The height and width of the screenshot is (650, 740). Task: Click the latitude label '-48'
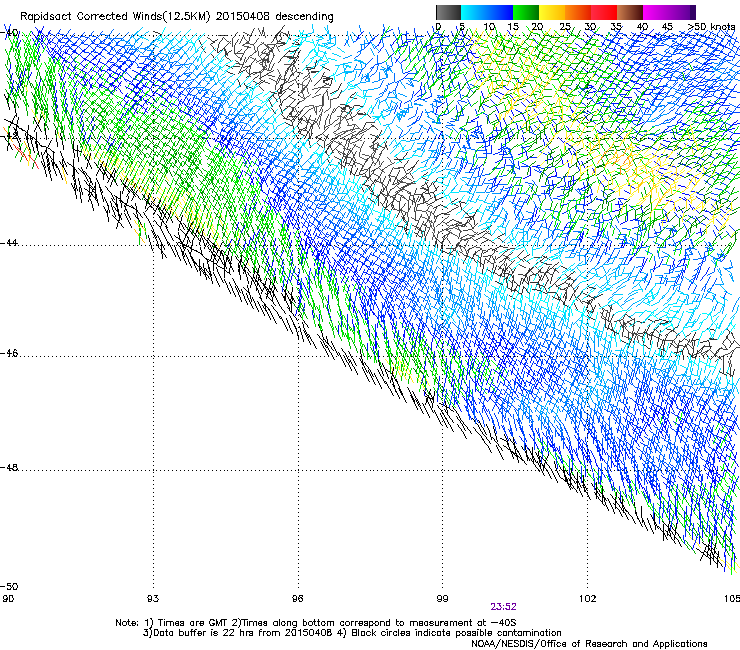pos(9,467)
